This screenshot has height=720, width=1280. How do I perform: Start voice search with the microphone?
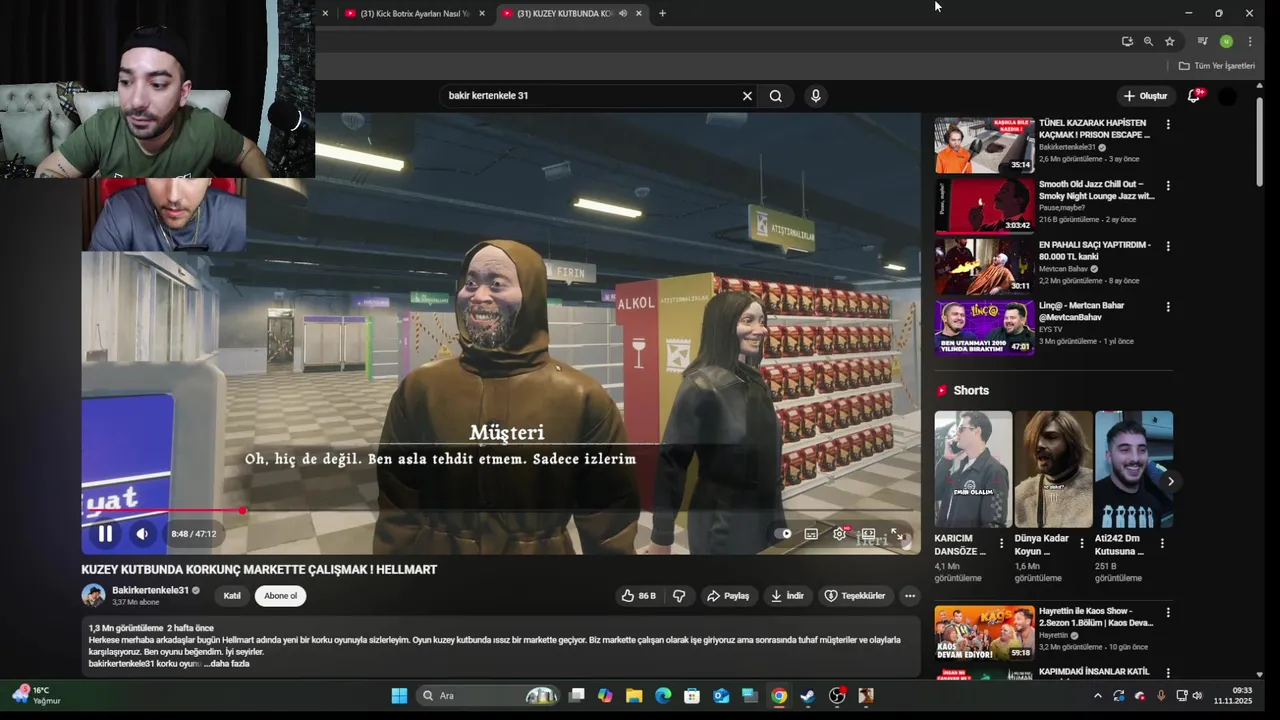[x=816, y=96]
